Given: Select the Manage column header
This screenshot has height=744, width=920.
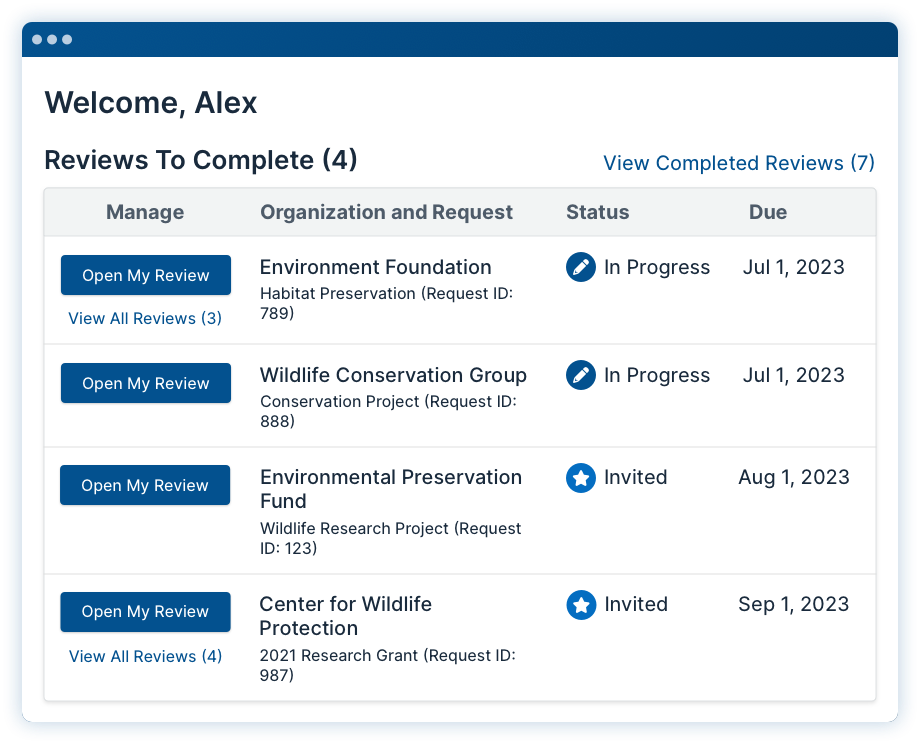Looking at the screenshot, I should tap(145, 212).
